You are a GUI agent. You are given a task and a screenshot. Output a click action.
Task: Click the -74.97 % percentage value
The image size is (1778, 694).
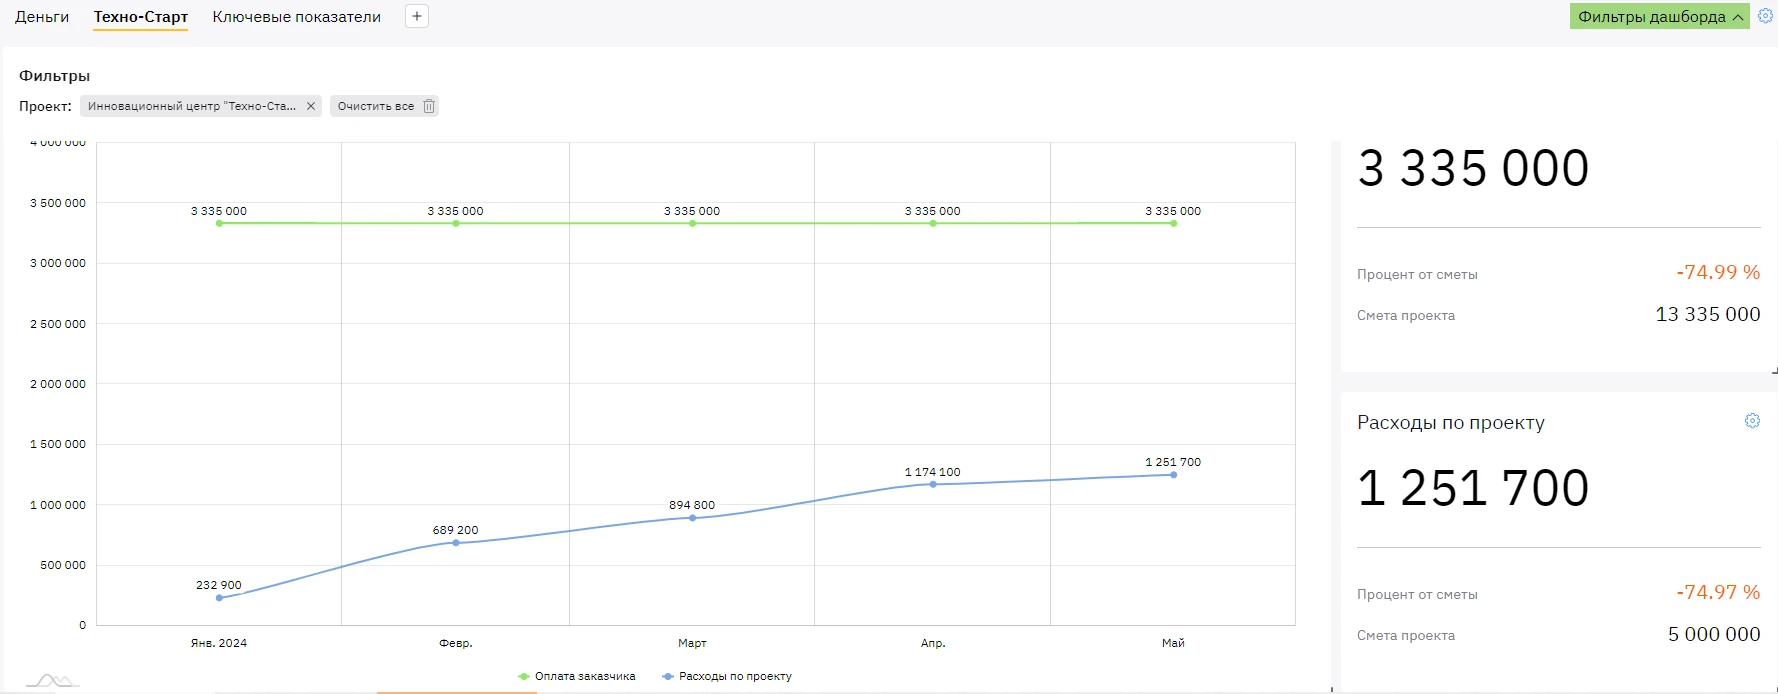point(1718,592)
